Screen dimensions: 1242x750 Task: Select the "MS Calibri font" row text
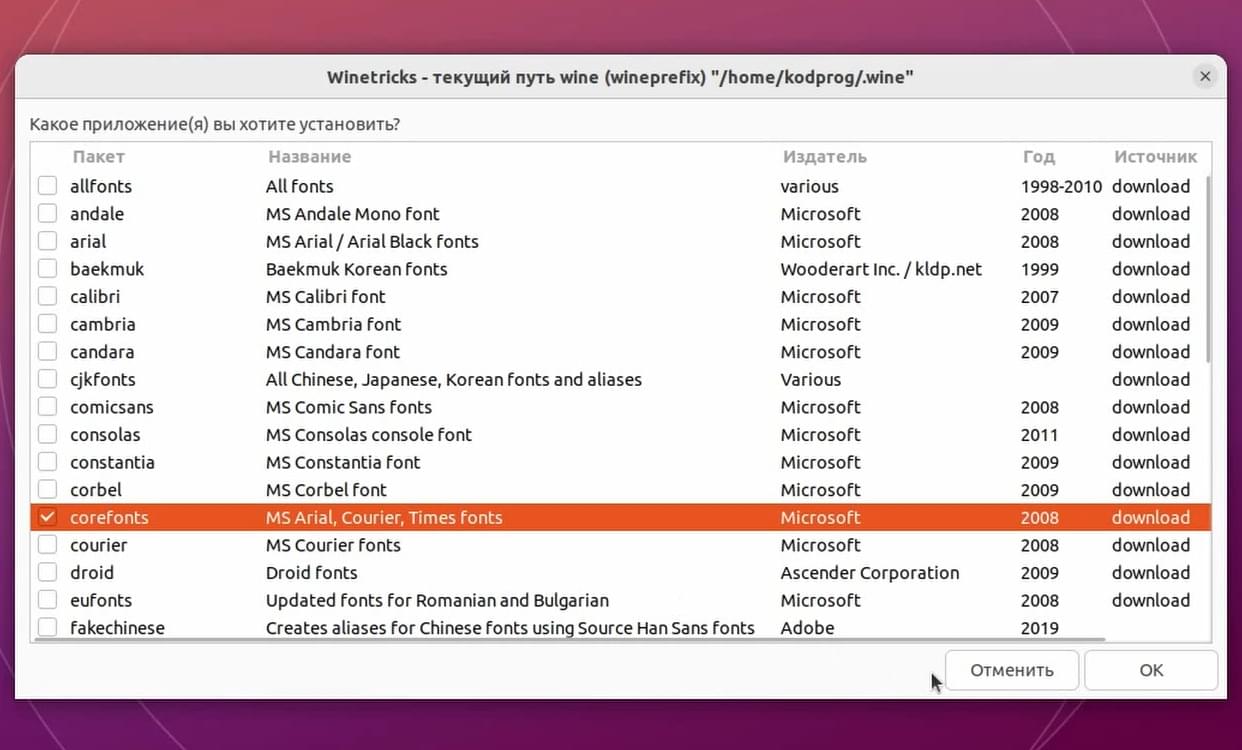(x=325, y=297)
